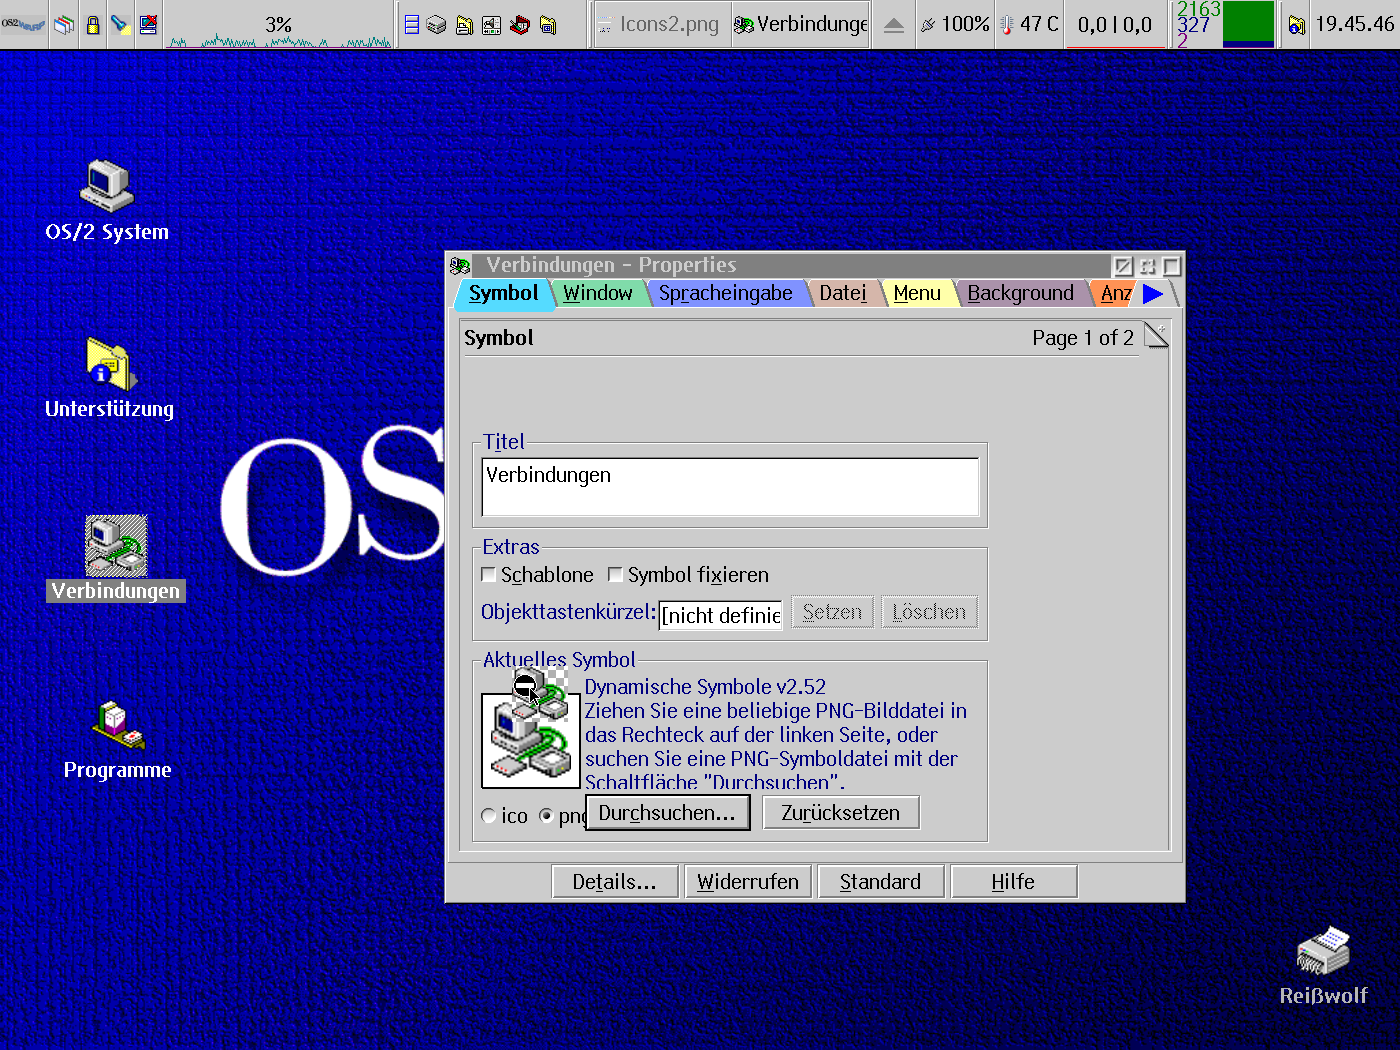Click the Dynamische Symbole v2.52 text
Image resolution: width=1400 pixels, height=1050 pixels.
coord(705,687)
